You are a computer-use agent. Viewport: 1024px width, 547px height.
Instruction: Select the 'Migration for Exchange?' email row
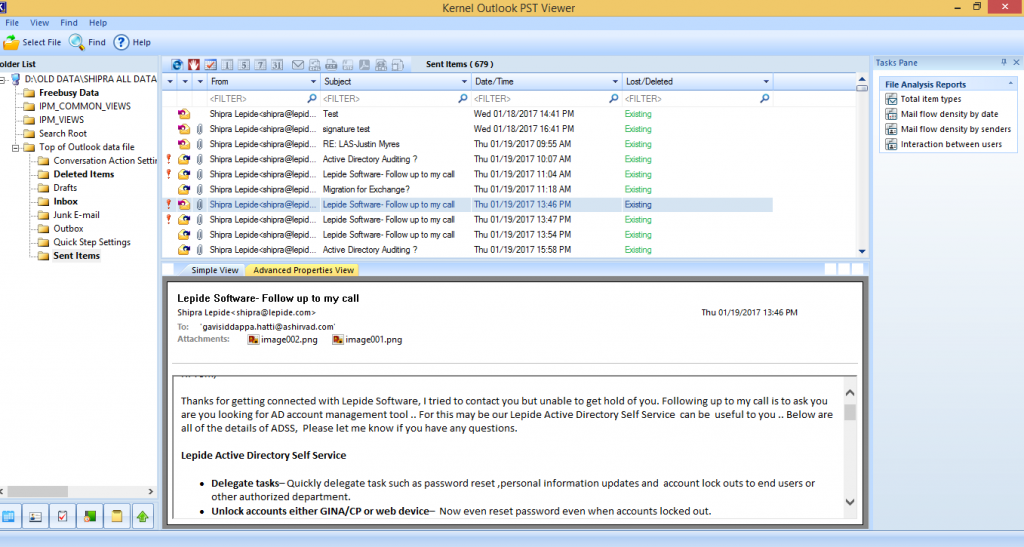click(x=468, y=189)
